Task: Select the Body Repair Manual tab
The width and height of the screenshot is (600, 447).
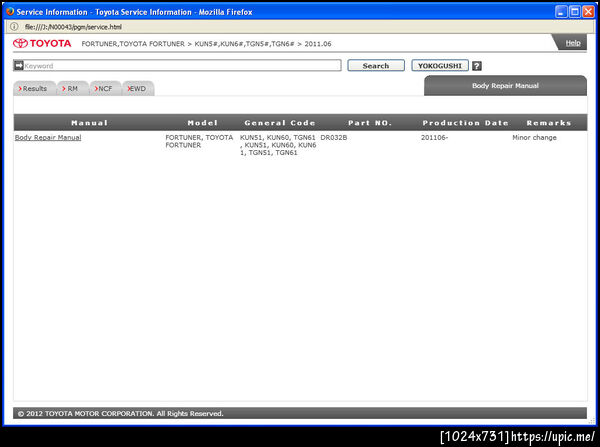Action: [505, 86]
